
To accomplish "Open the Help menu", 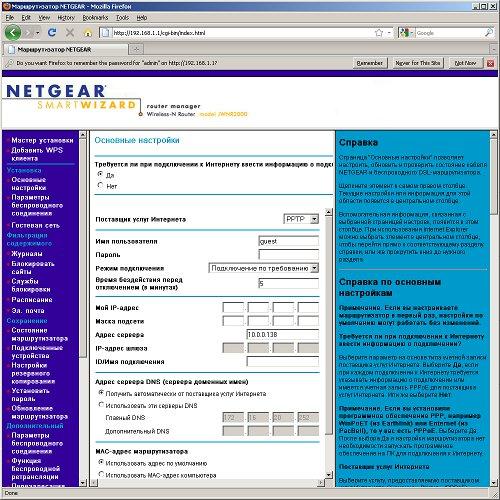I will point(142,18).
